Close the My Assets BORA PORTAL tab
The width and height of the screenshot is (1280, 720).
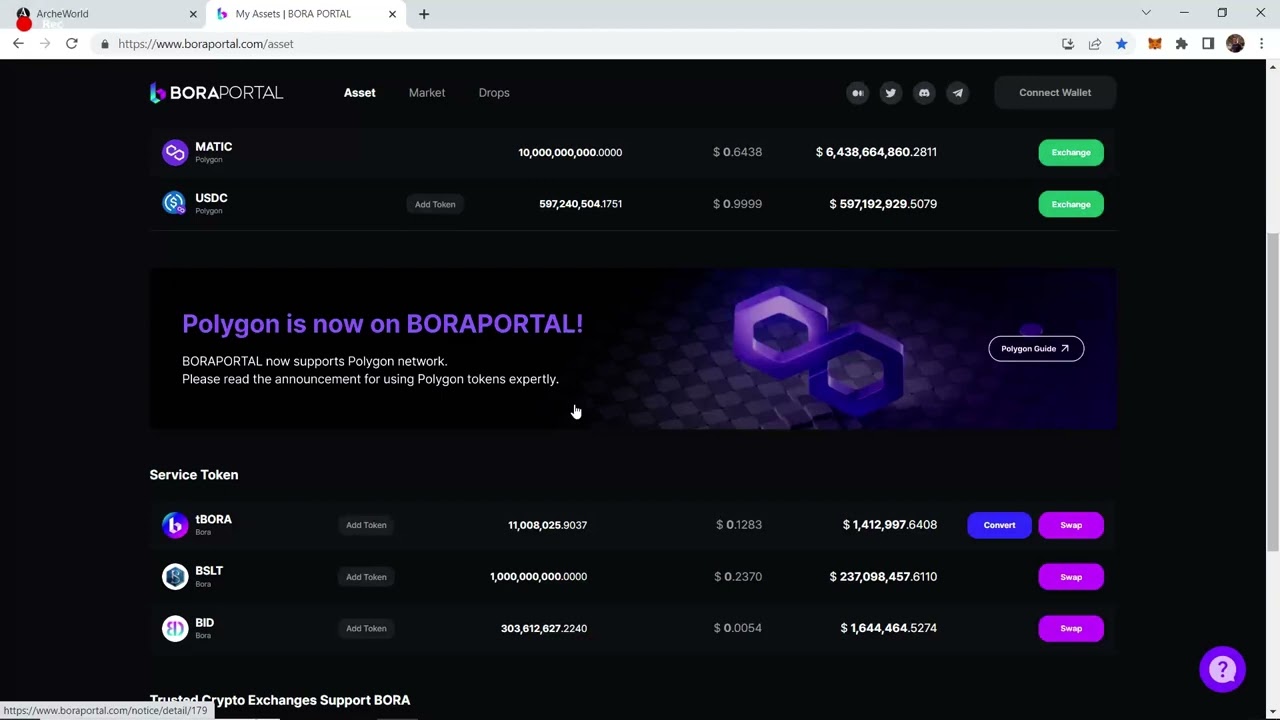coord(392,14)
